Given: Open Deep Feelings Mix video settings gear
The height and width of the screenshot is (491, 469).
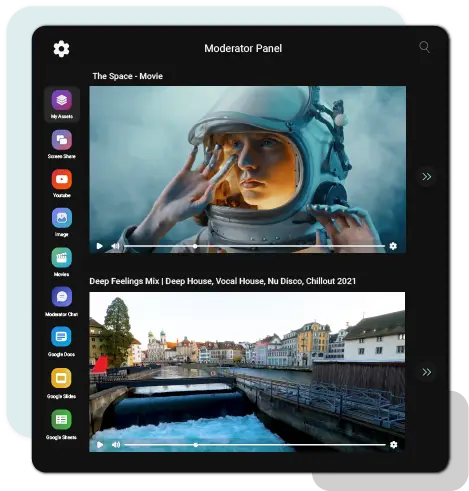Looking at the screenshot, I should pos(394,445).
